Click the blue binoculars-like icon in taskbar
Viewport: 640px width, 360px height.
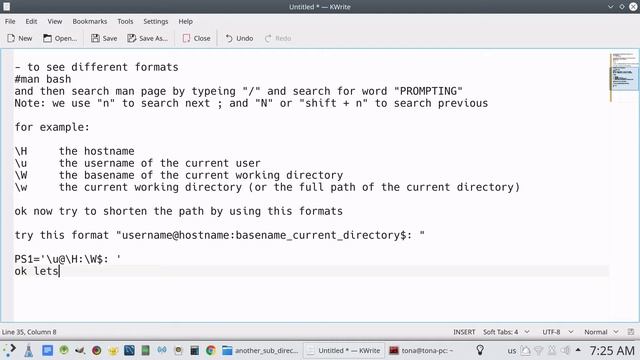162,350
